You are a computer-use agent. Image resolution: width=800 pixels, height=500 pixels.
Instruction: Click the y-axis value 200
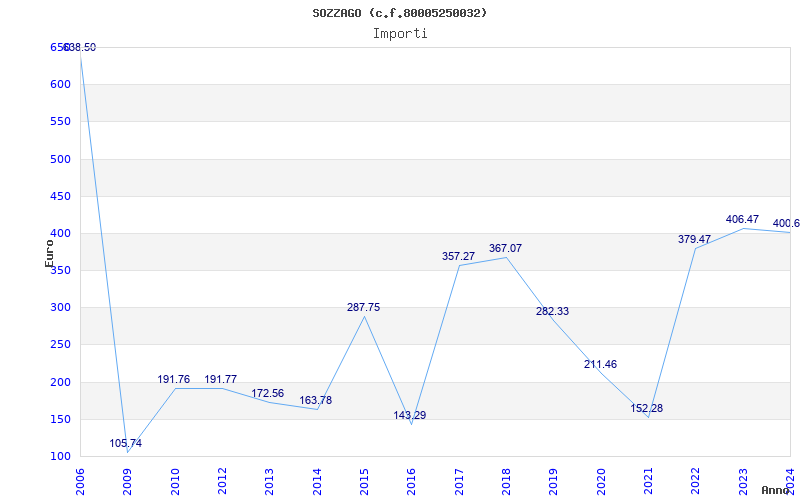tap(60, 382)
